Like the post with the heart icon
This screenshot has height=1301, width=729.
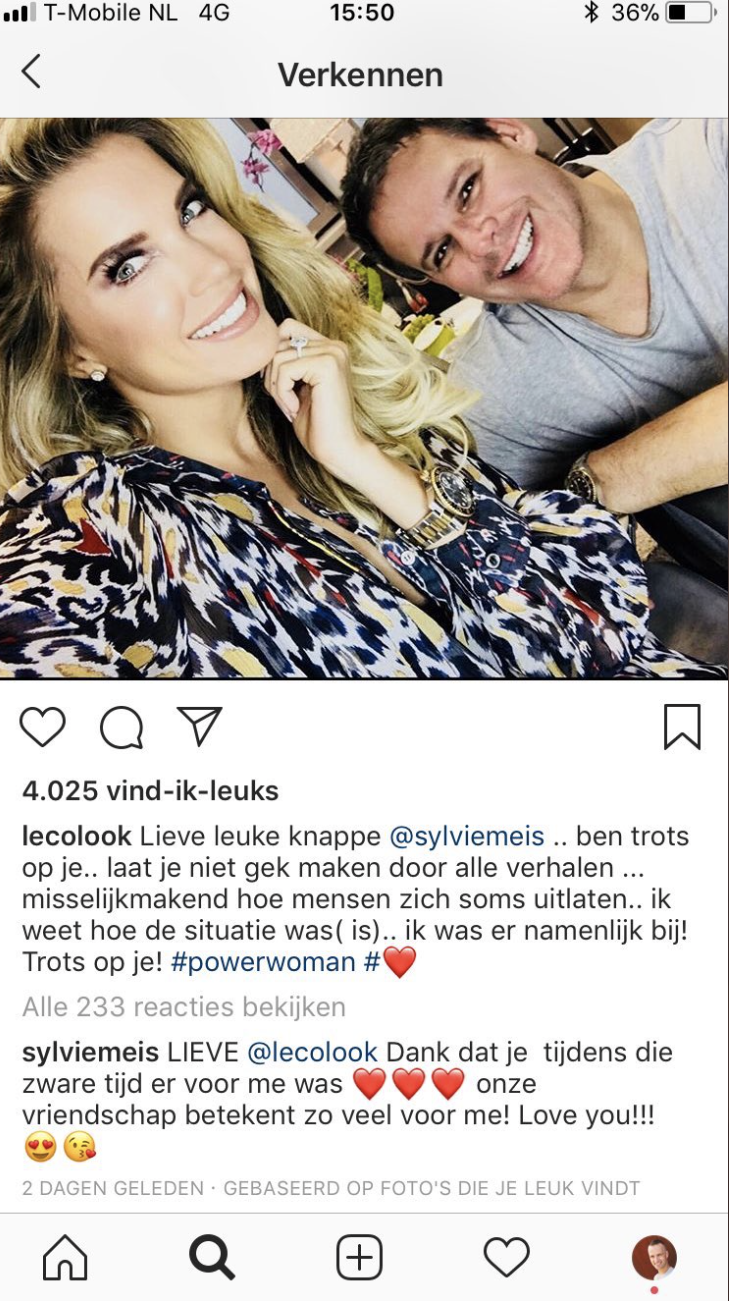(43, 727)
